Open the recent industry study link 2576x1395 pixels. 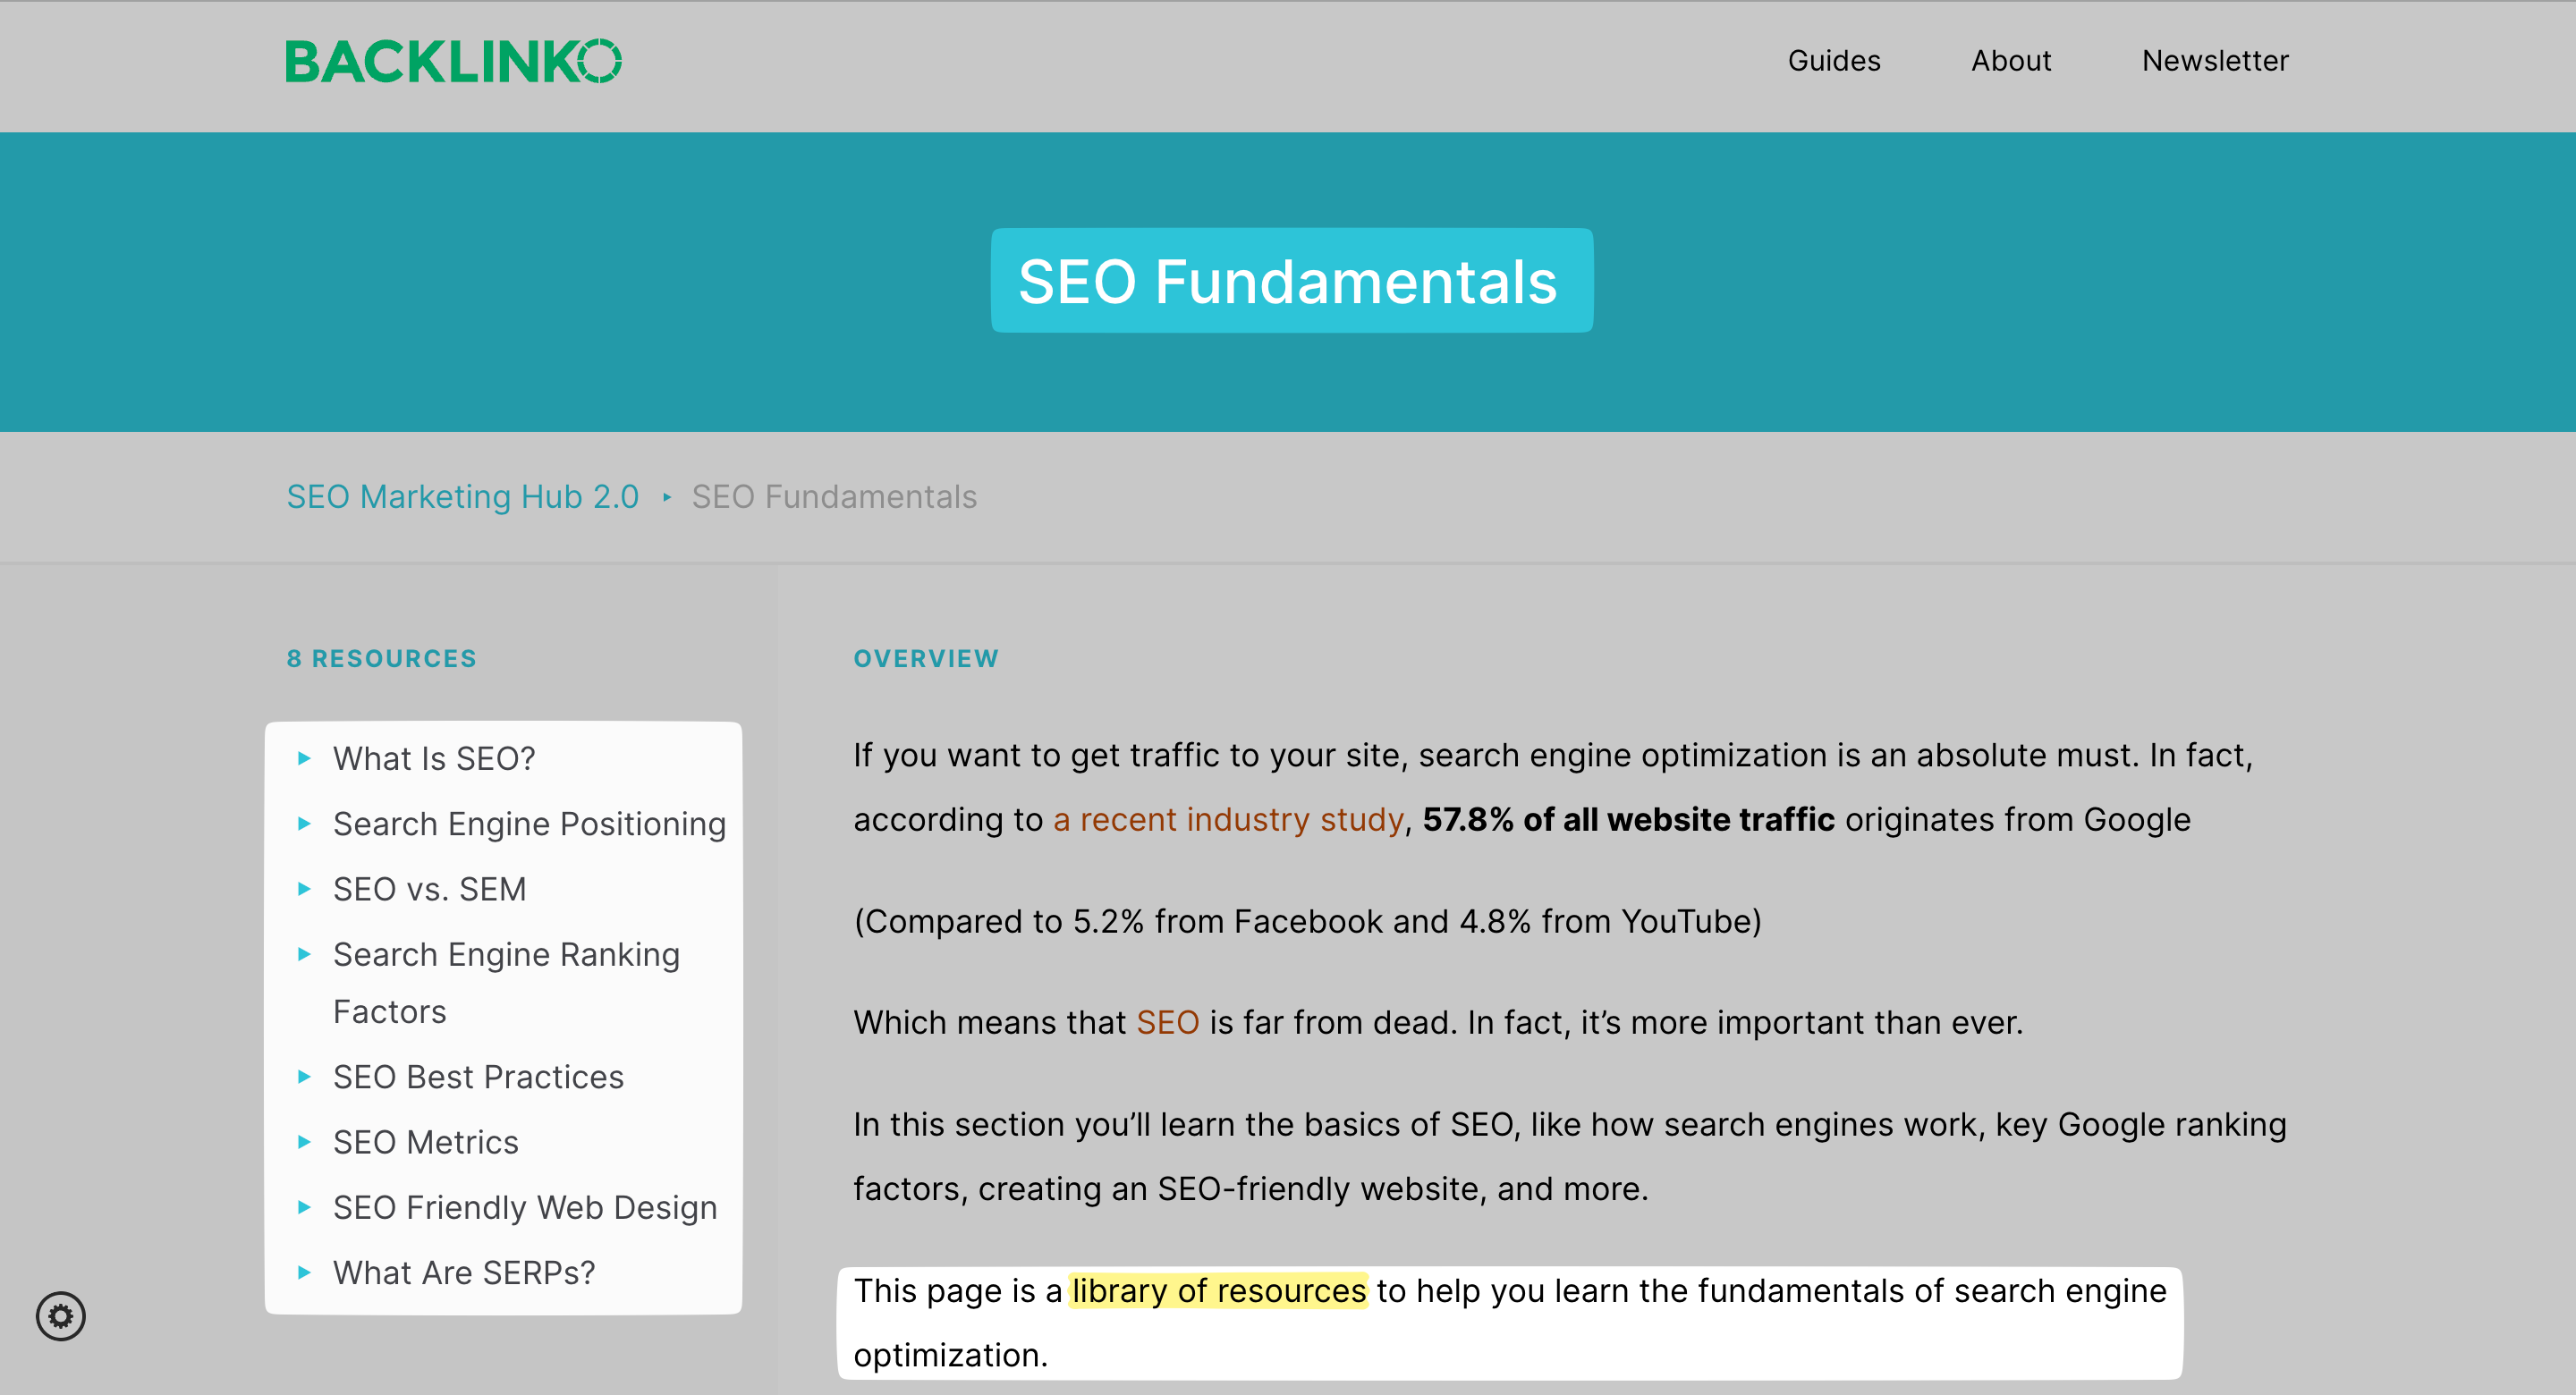coord(1229,820)
